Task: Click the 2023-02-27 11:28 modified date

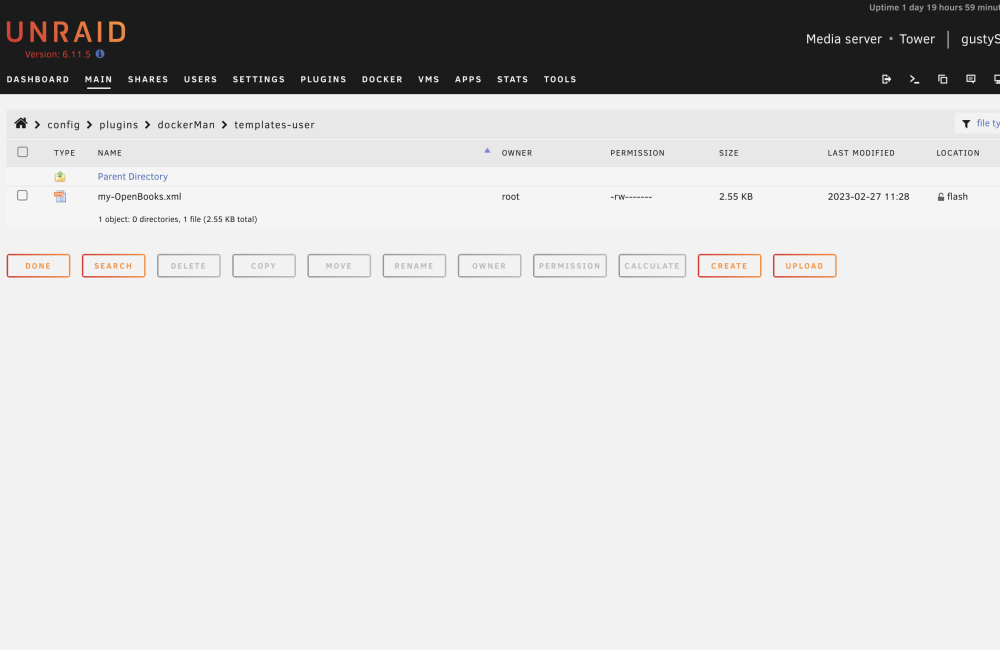Action: coord(869,196)
